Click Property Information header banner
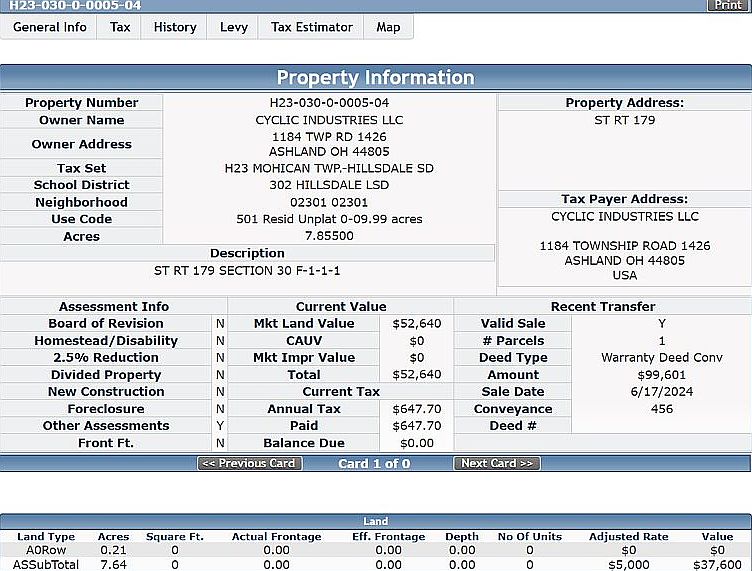 [376, 78]
